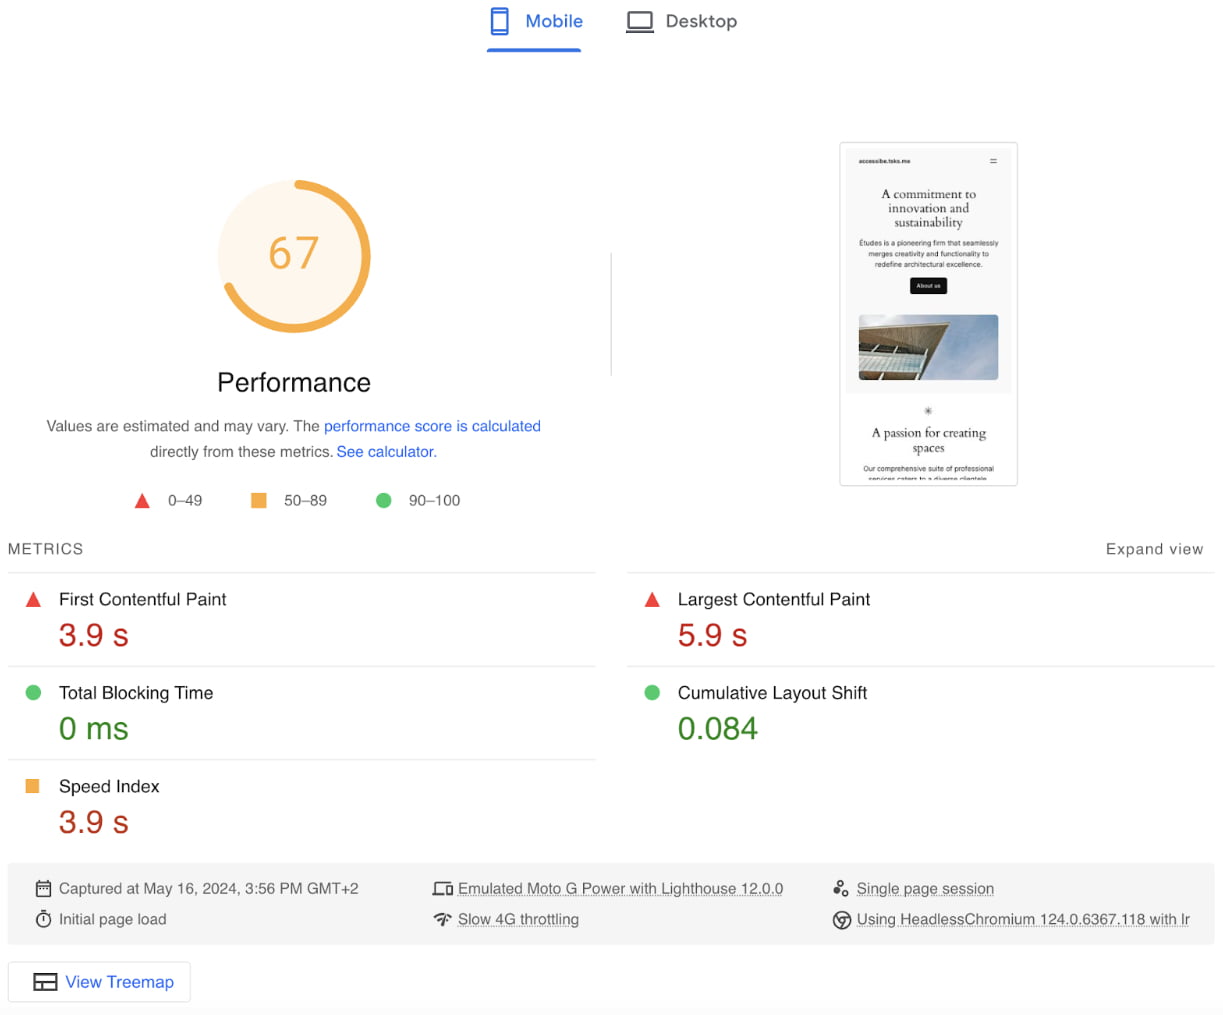Click the laptop icon beside Desktop
The width and height of the screenshot is (1223, 1015).
[640, 20]
